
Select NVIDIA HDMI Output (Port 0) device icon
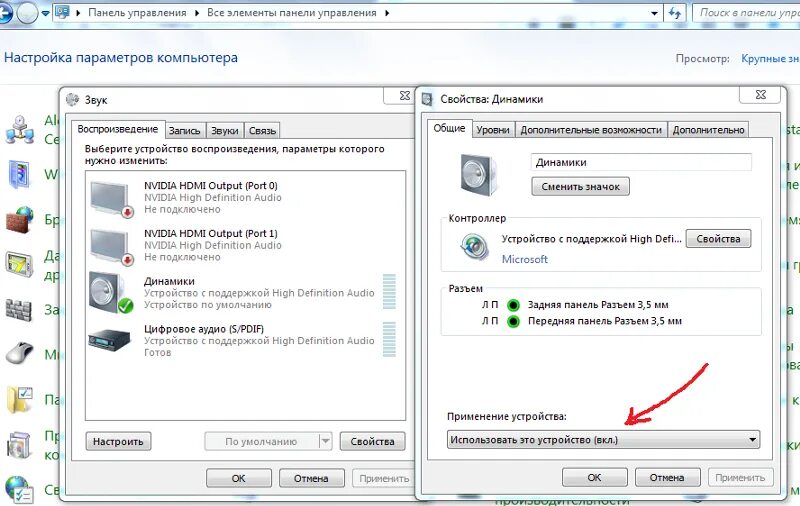[112, 199]
